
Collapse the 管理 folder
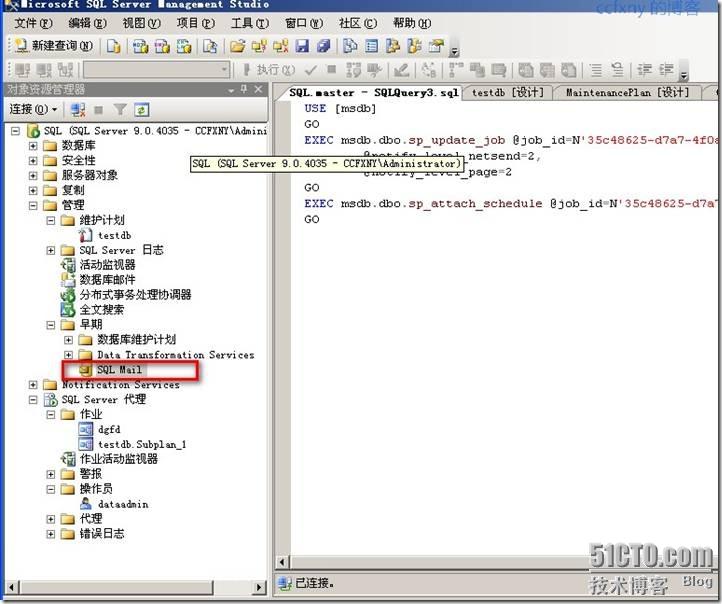(33, 205)
